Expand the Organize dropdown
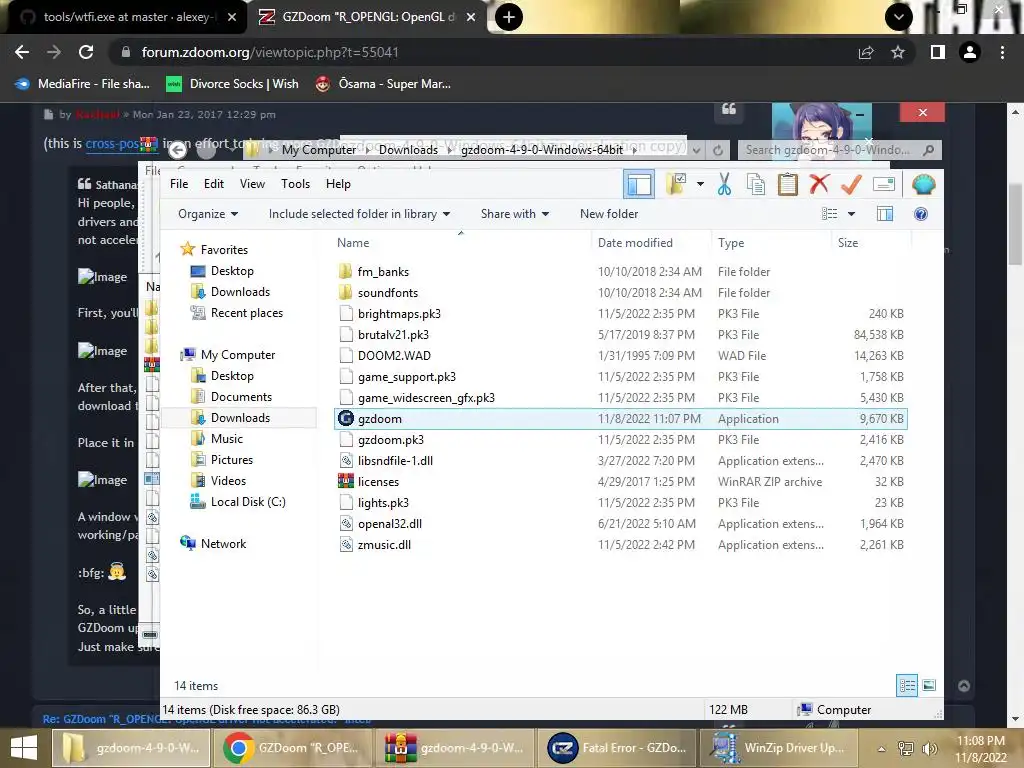The width and height of the screenshot is (1024, 768). pos(208,214)
